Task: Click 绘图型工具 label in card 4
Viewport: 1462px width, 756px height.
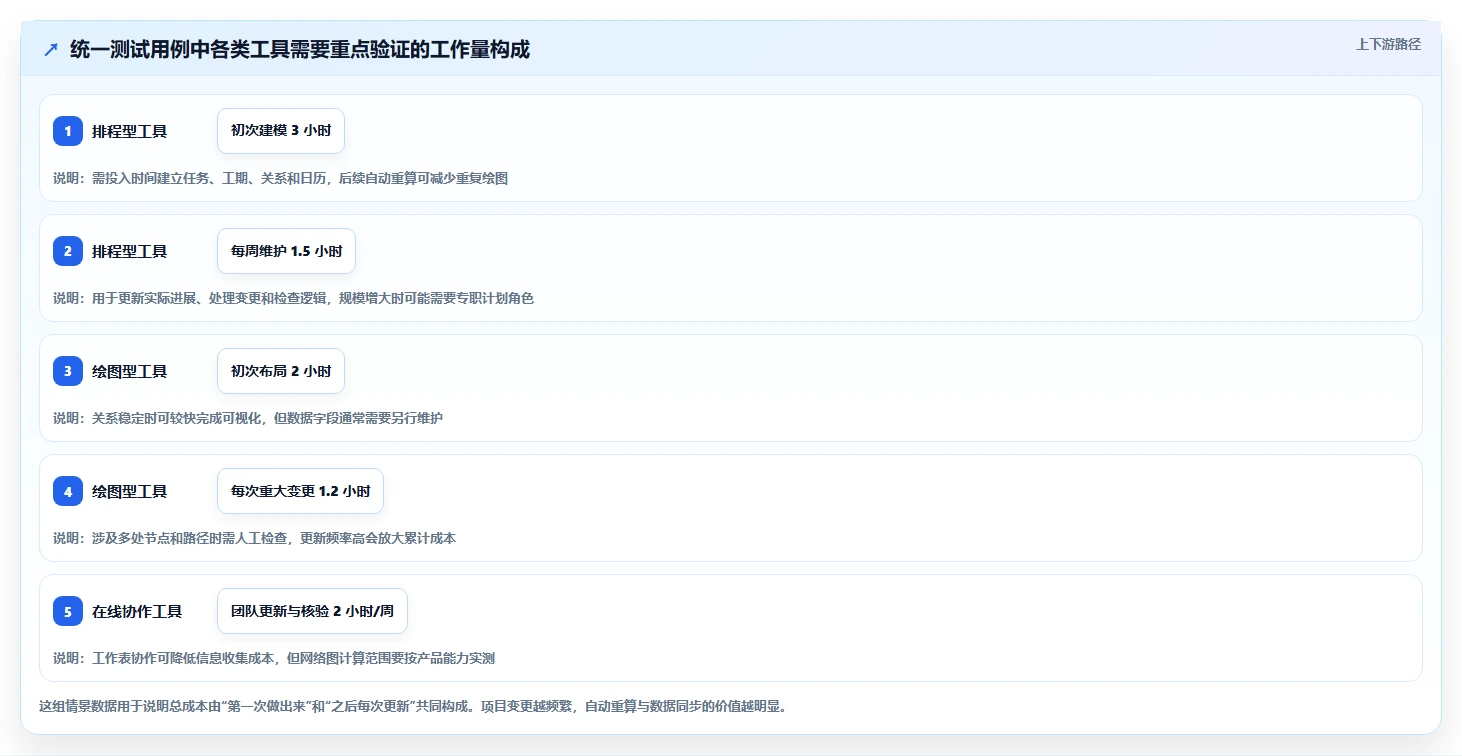Action: tap(129, 491)
